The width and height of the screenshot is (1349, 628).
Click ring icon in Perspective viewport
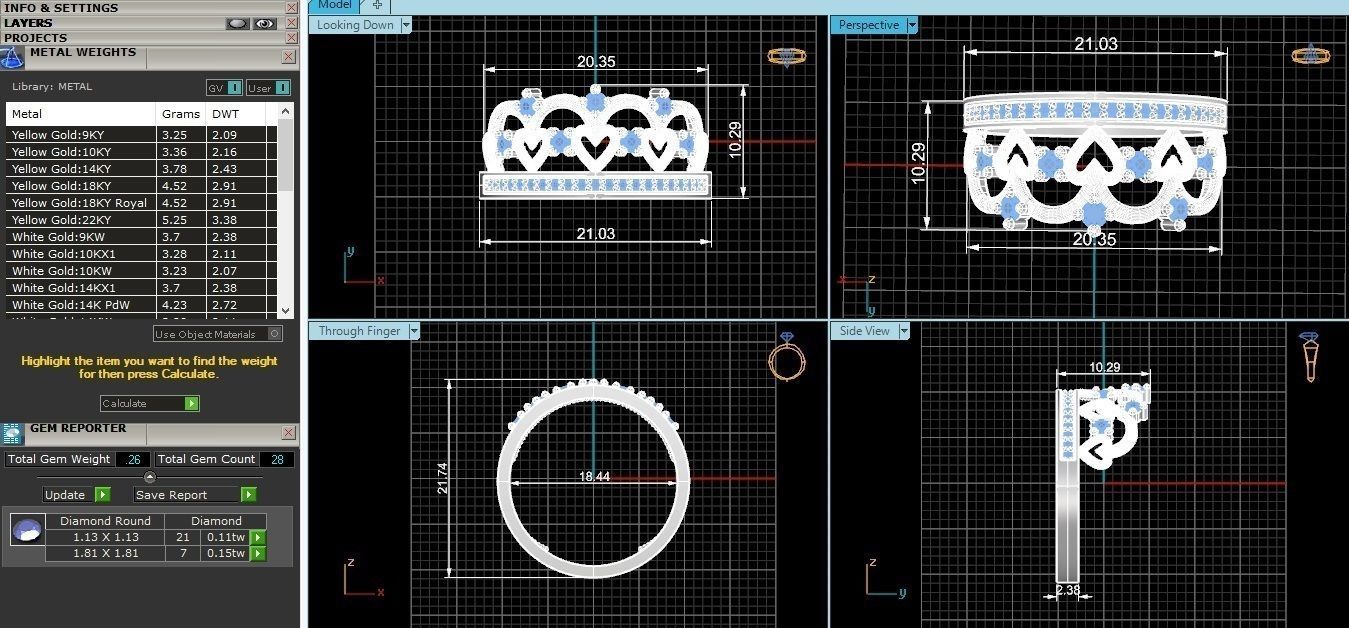point(1310,54)
